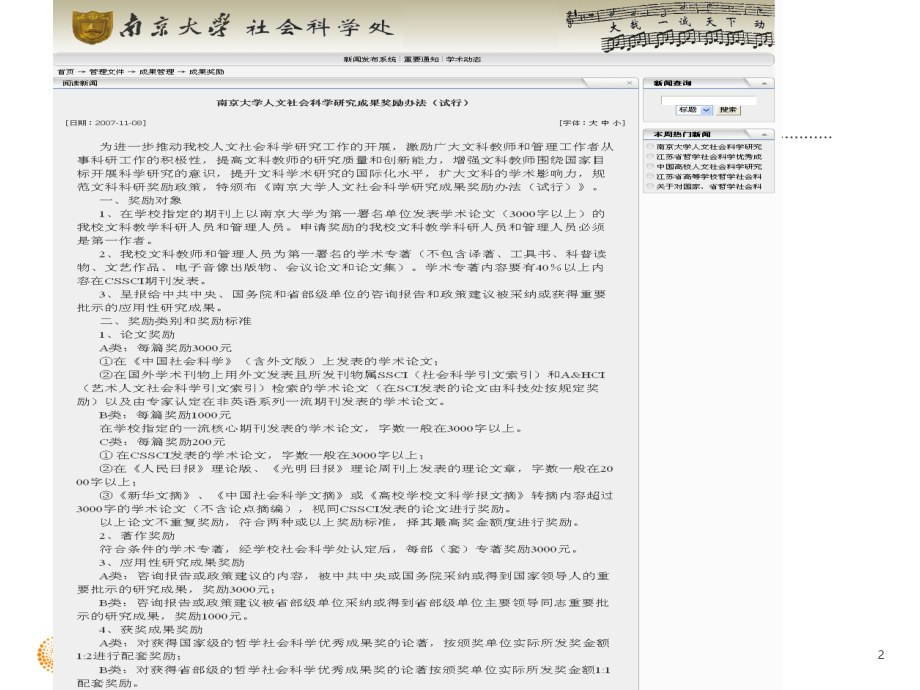Click the subheading 2、著作奖励
Screen dimensions: 920x690
click(137, 536)
